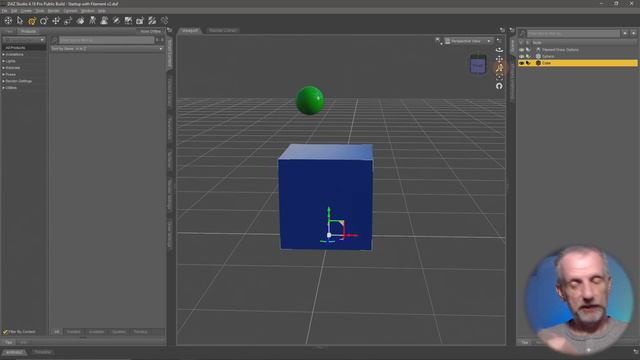Select the Sphere node in Scene
This screenshot has width=640, height=360.
pyautogui.click(x=548, y=56)
